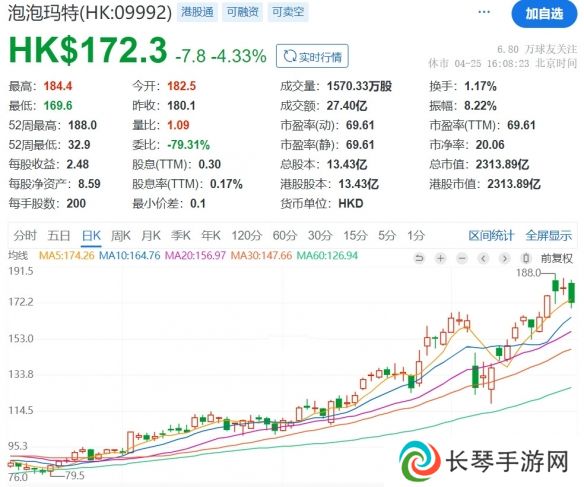Click the 振幅 value 8.22%

pos(480,105)
